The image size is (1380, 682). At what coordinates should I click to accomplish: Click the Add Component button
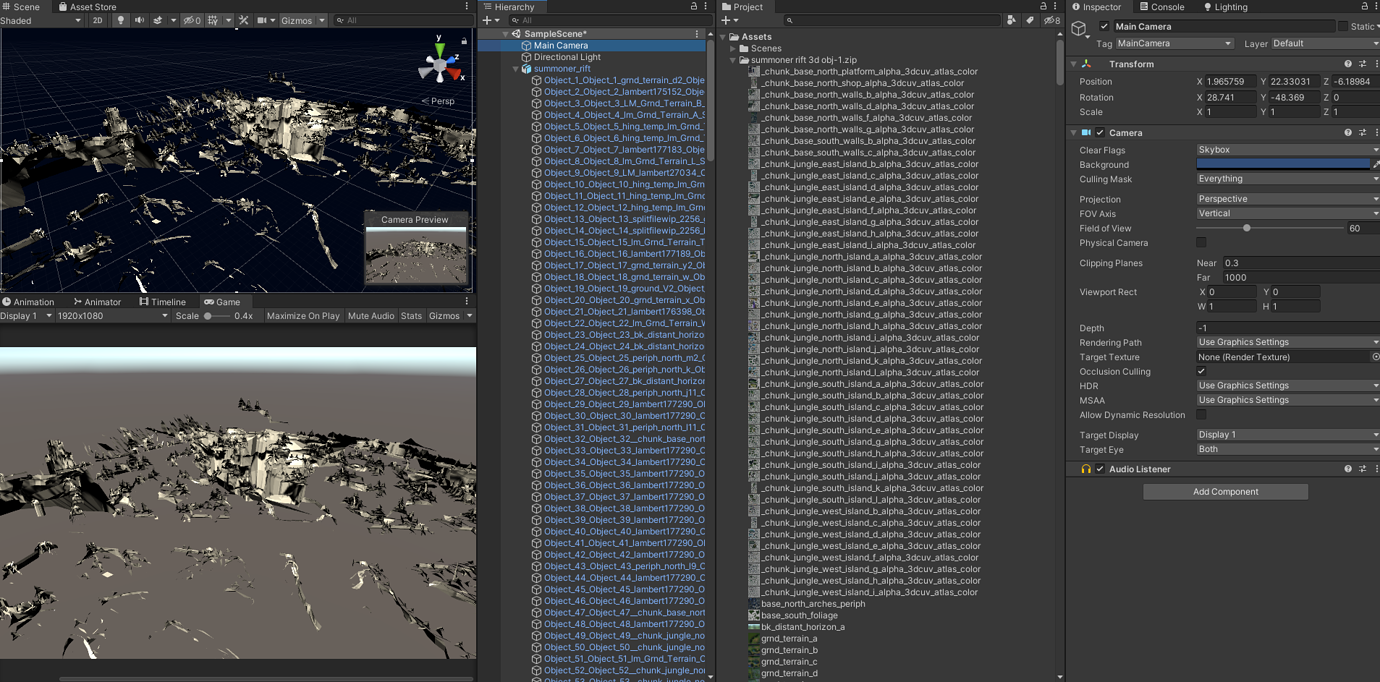point(1225,492)
